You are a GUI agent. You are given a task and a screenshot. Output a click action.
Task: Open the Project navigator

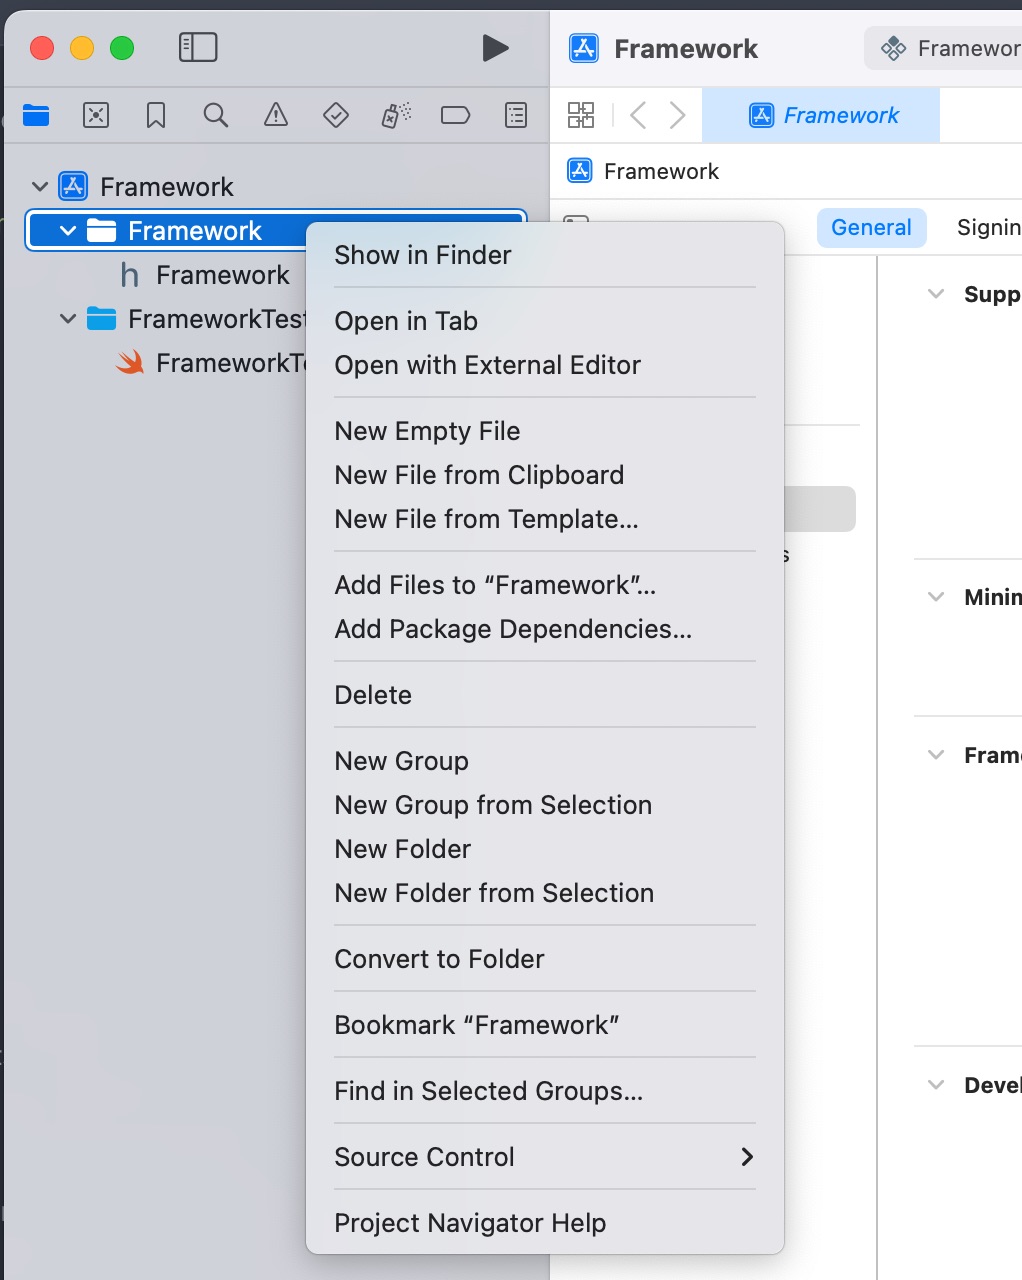(36, 115)
